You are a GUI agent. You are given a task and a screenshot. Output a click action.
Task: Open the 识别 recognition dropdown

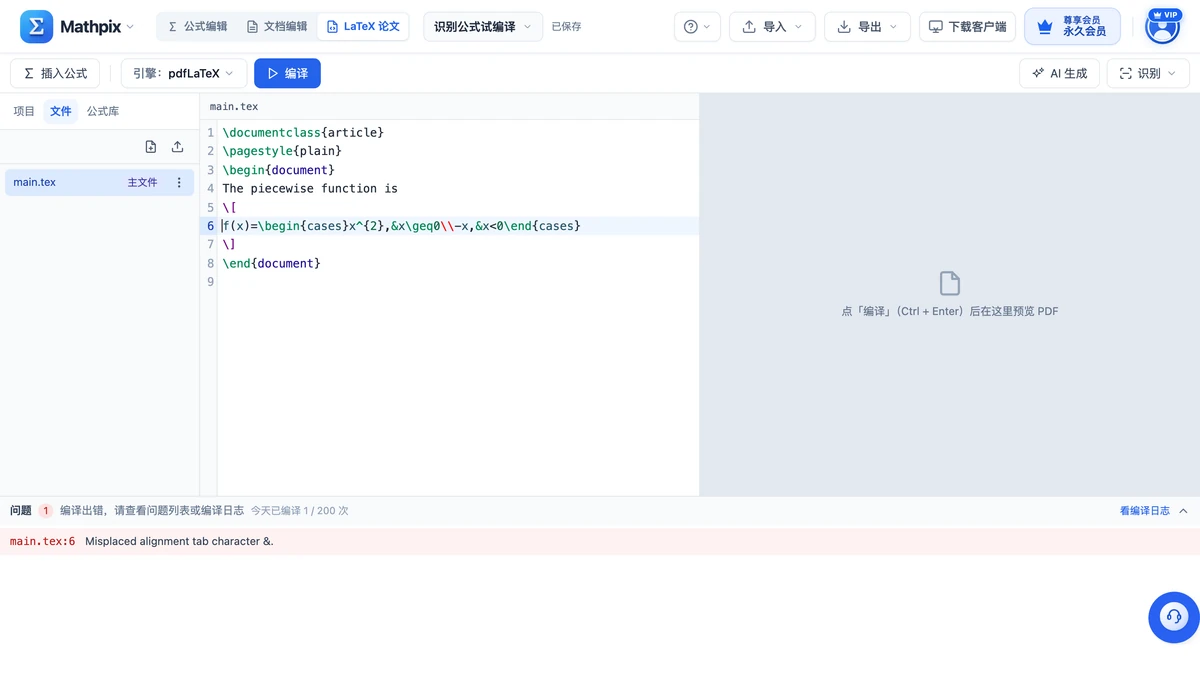click(x=1148, y=73)
